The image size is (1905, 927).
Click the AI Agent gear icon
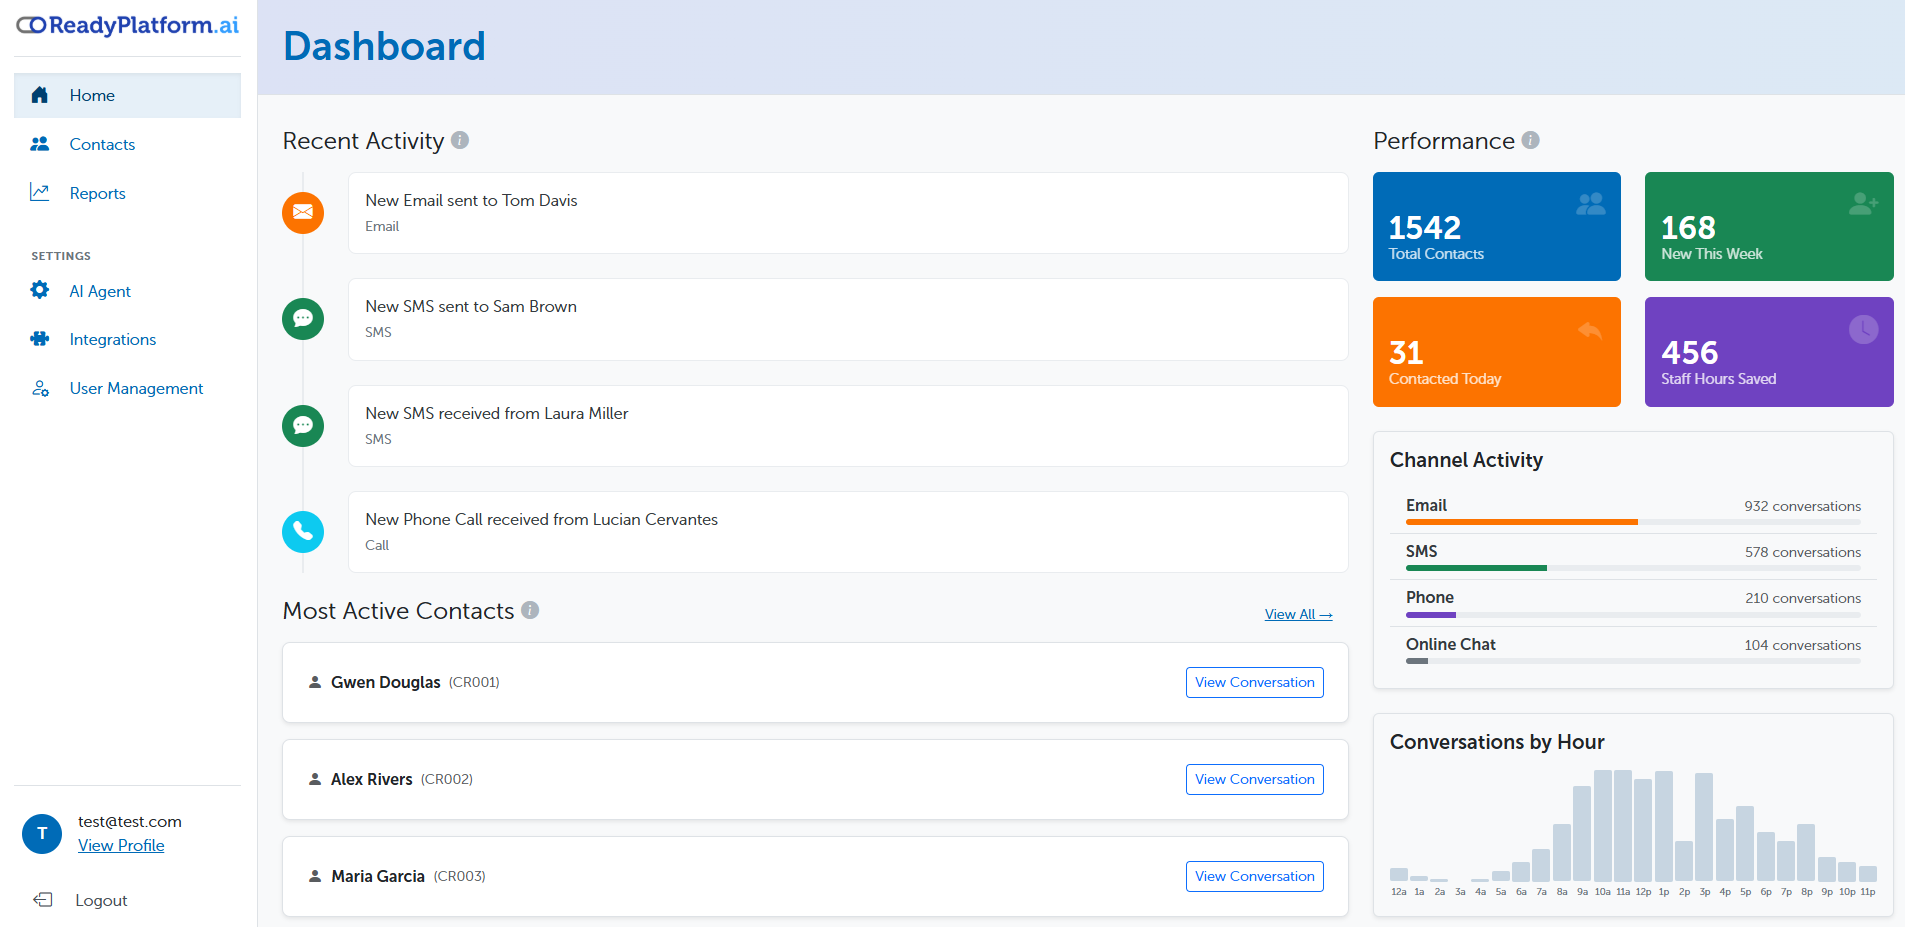point(40,291)
